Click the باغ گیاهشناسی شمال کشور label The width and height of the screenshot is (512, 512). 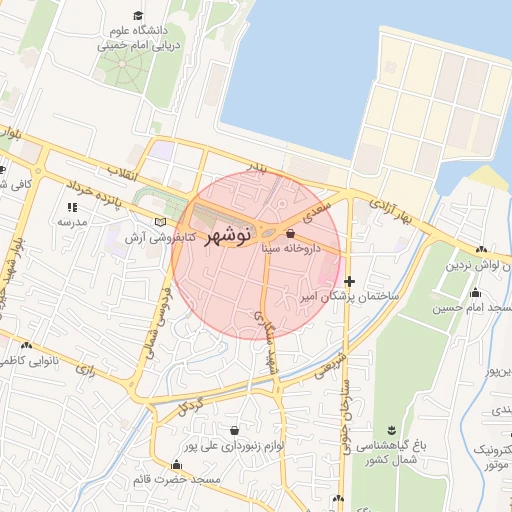coord(391,453)
